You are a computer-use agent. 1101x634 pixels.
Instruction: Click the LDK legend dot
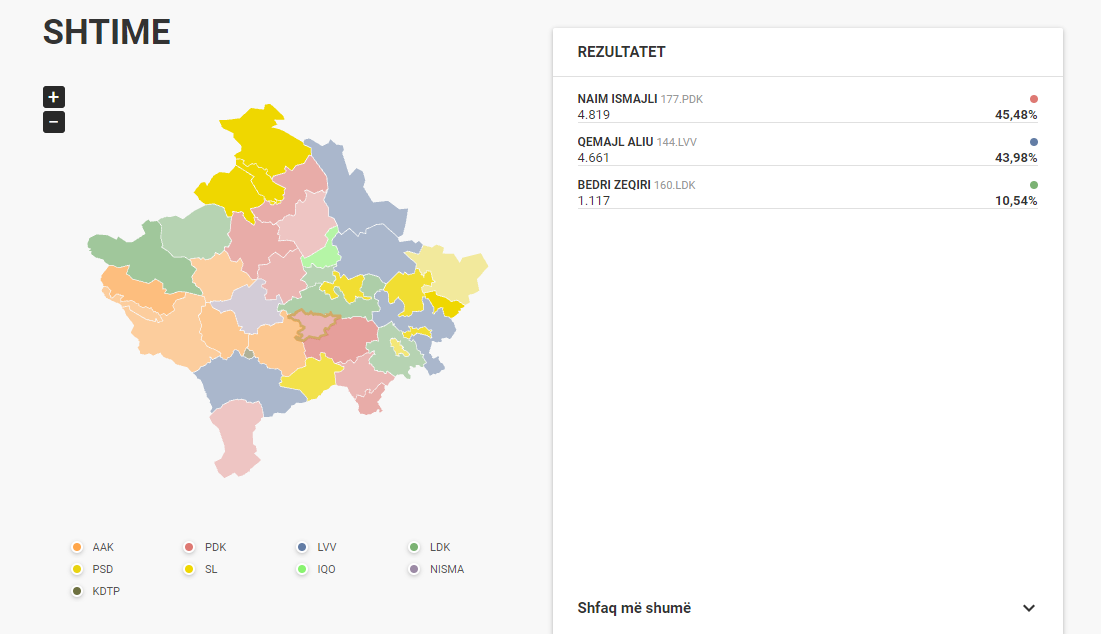click(x=414, y=547)
